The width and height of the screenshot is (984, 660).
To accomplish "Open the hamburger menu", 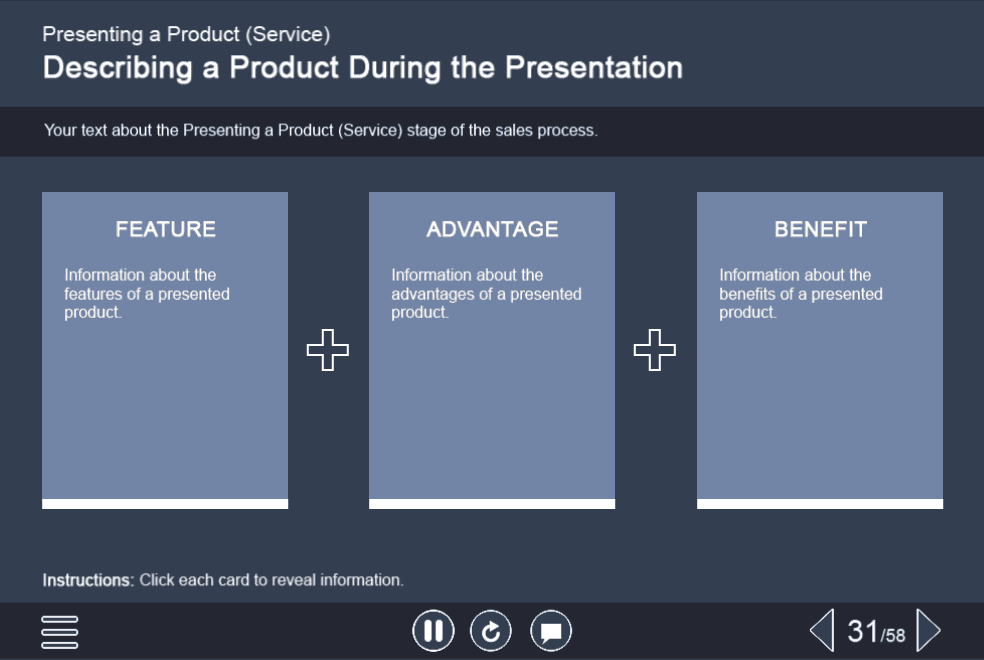I will (60, 631).
